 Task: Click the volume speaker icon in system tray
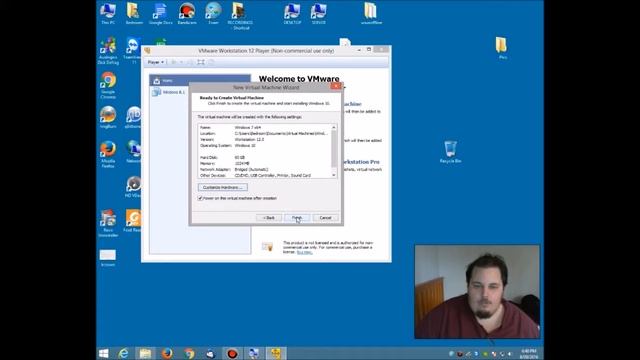point(509,354)
